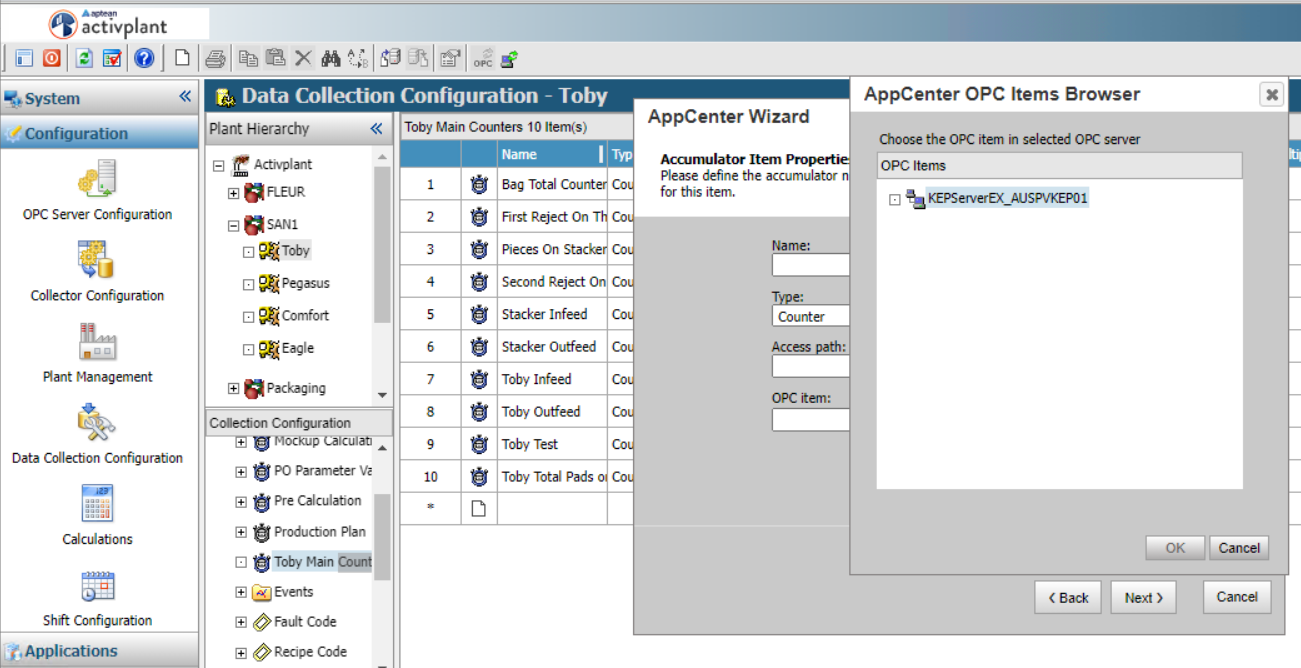Image resolution: width=1301 pixels, height=668 pixels.
Task: Click the Name input field in the wizard
Action: pos(812,265)
